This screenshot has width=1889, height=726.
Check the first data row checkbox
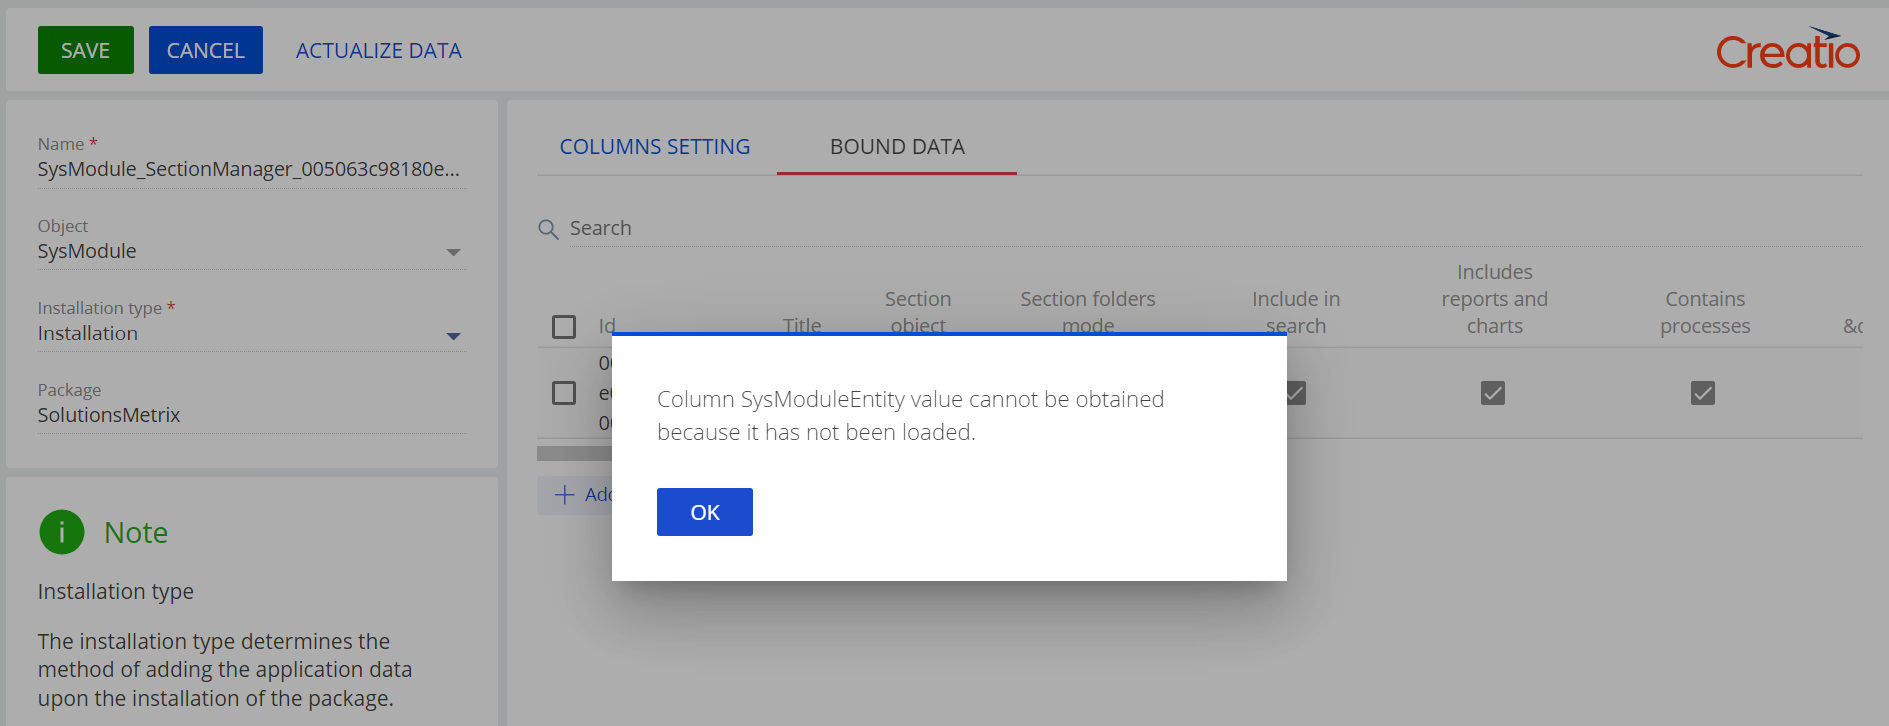pos(564,393)
